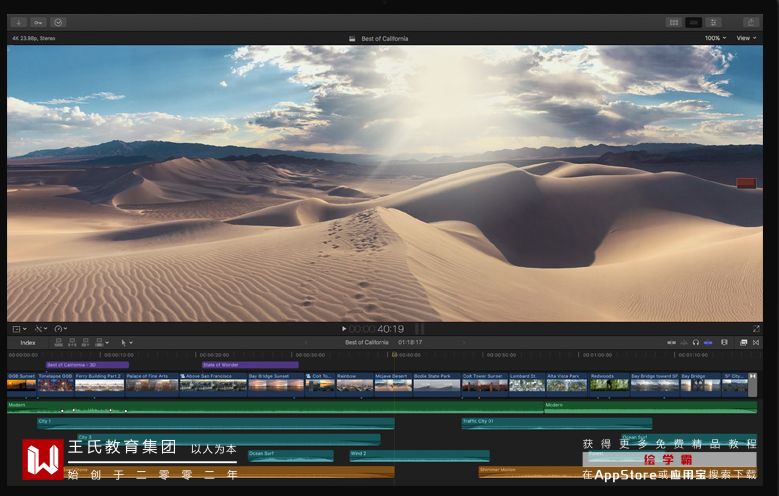Toggle the Browser panel button

tap(674, 22)
